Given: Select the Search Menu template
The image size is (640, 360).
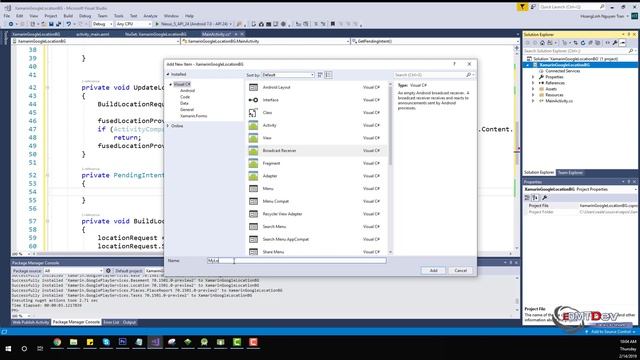Looking at the screenshot, I should tap(316, 227).
